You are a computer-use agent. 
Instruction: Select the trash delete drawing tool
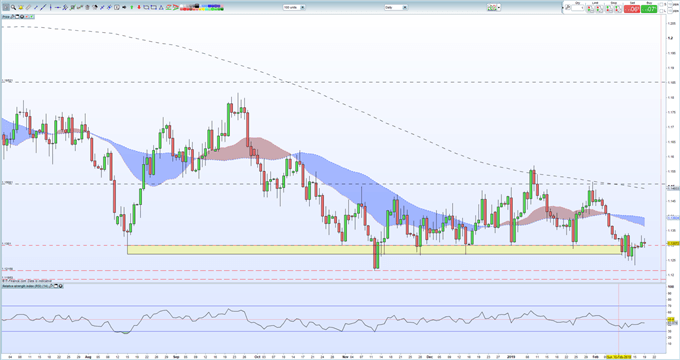pyautogui.click(x=87, y=7)
